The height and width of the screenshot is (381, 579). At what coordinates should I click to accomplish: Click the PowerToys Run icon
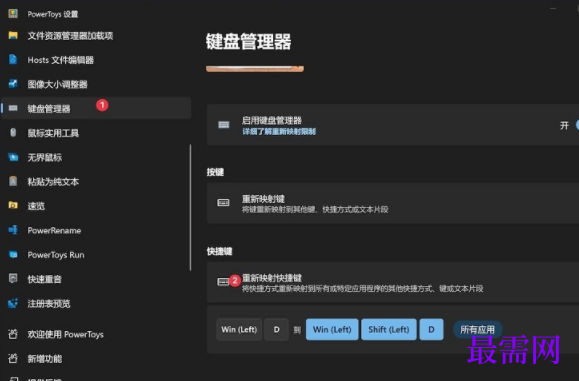[x=13, y=254]
